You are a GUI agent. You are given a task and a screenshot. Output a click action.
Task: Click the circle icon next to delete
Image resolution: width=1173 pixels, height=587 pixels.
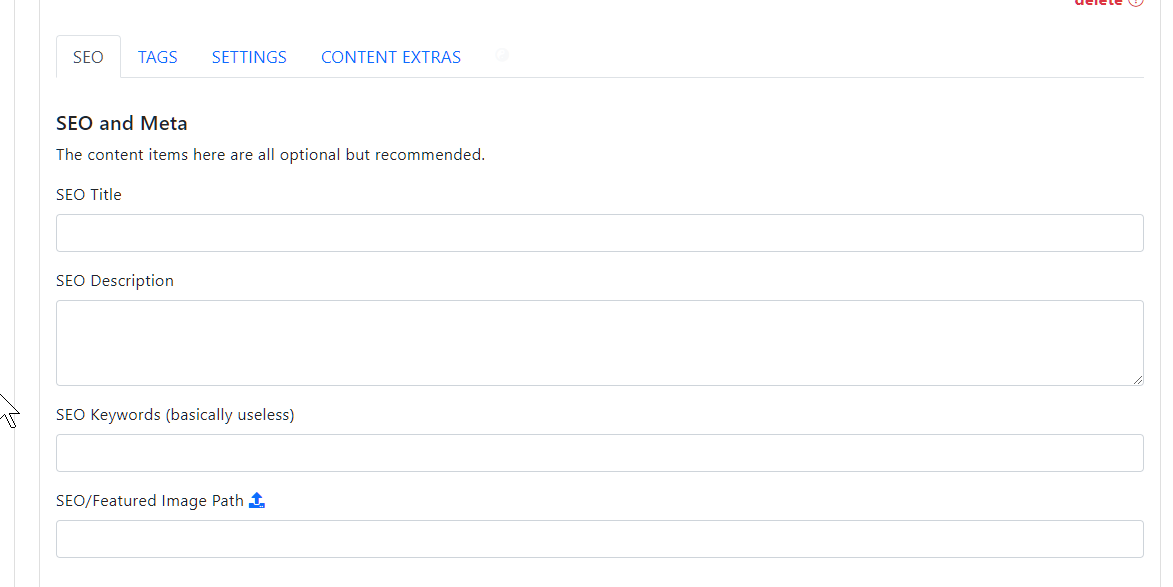(x=1136, y=3)
